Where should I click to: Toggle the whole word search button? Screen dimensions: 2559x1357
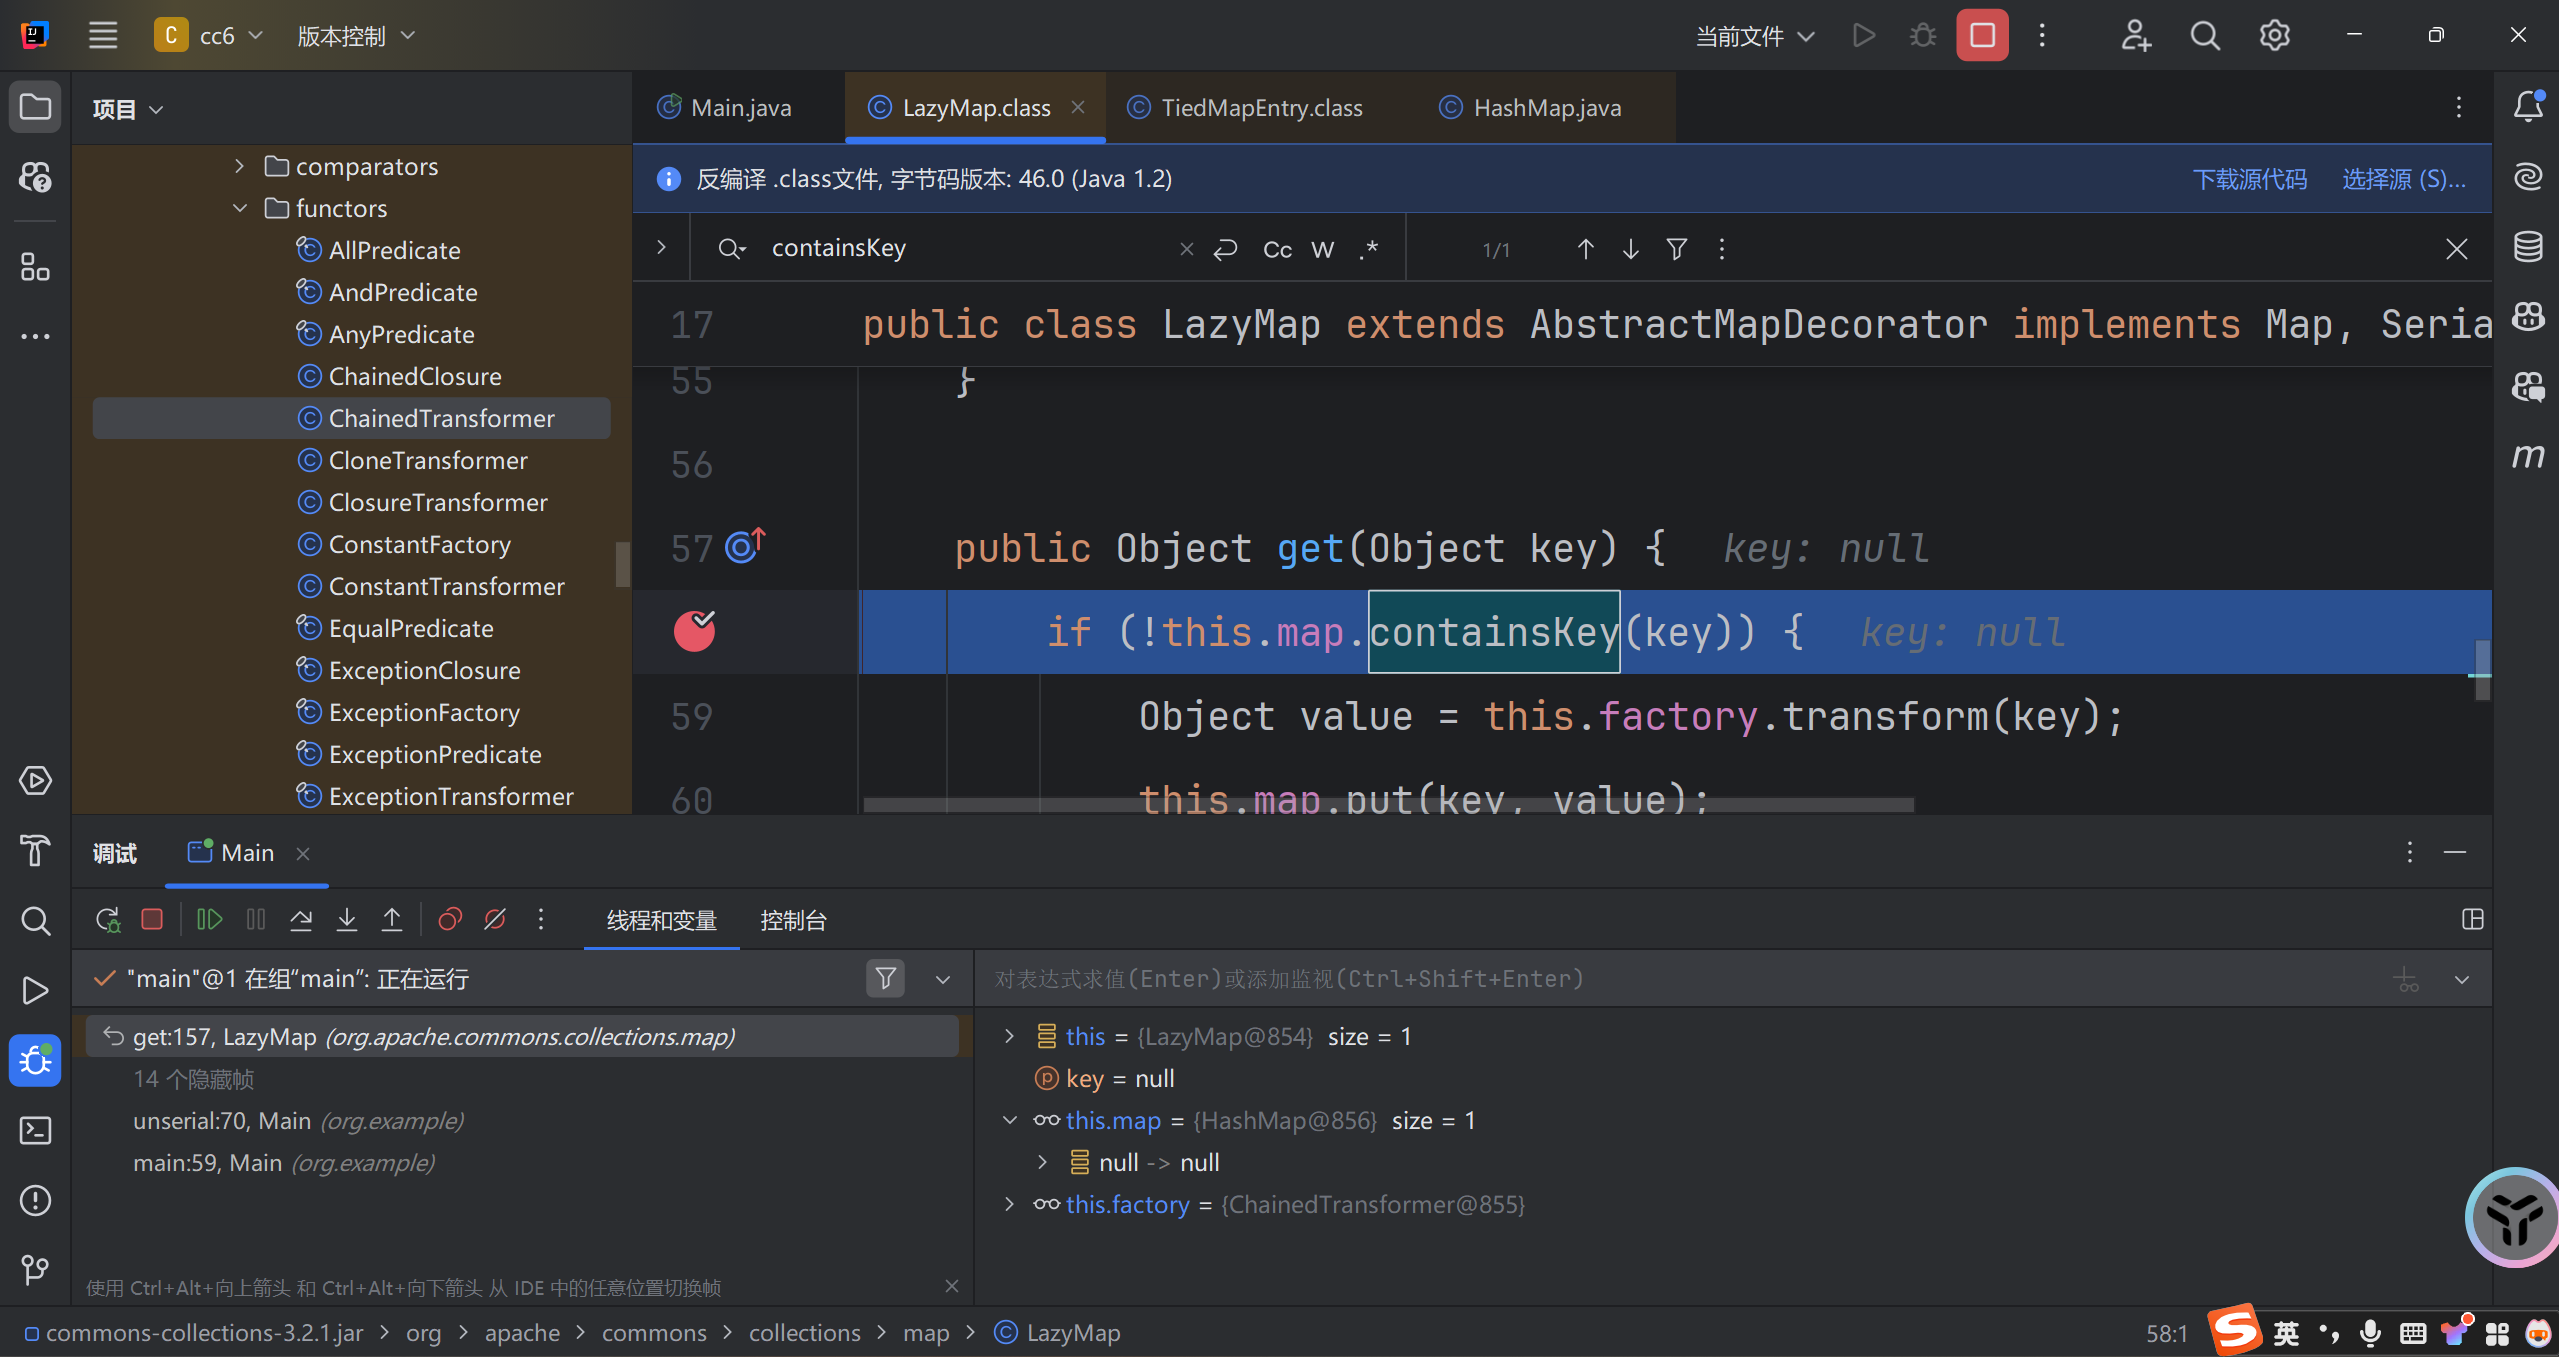click(1322, 247)
